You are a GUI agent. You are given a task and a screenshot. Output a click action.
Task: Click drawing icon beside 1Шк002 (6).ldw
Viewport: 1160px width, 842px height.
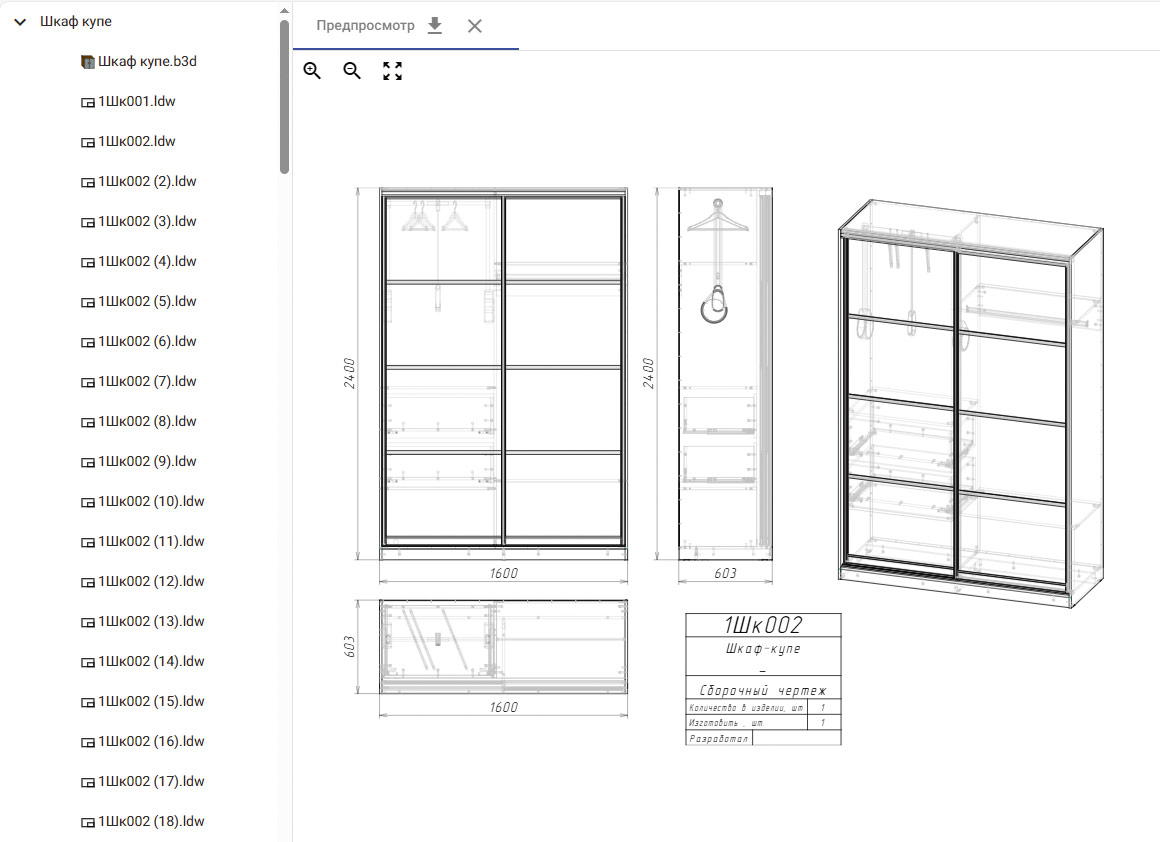pos(87,343)
